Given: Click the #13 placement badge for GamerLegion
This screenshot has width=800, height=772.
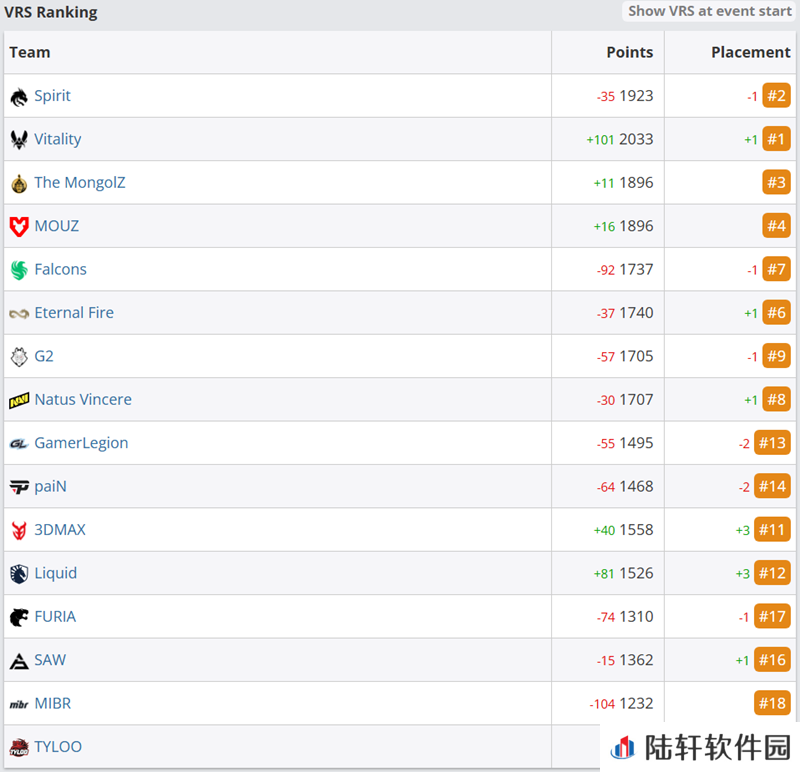Looking at the screenshot, I should (772, 443).
